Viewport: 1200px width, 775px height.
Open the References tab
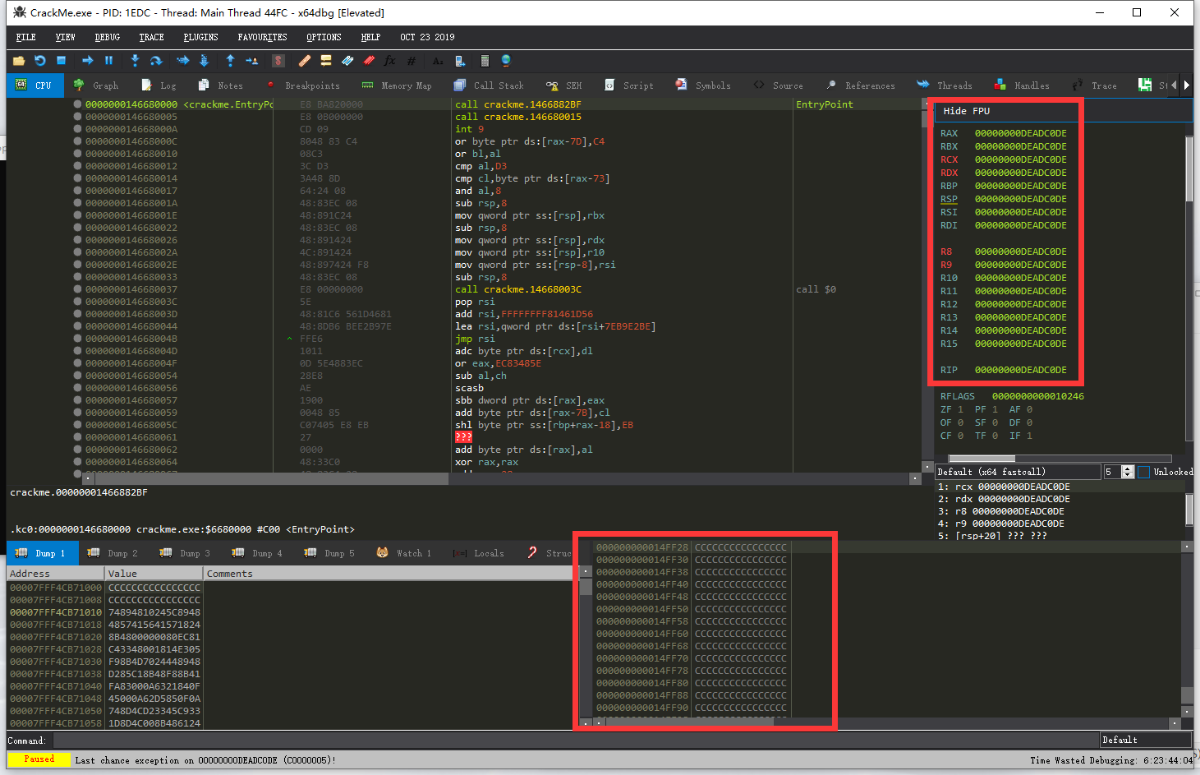tap(859, 85)
